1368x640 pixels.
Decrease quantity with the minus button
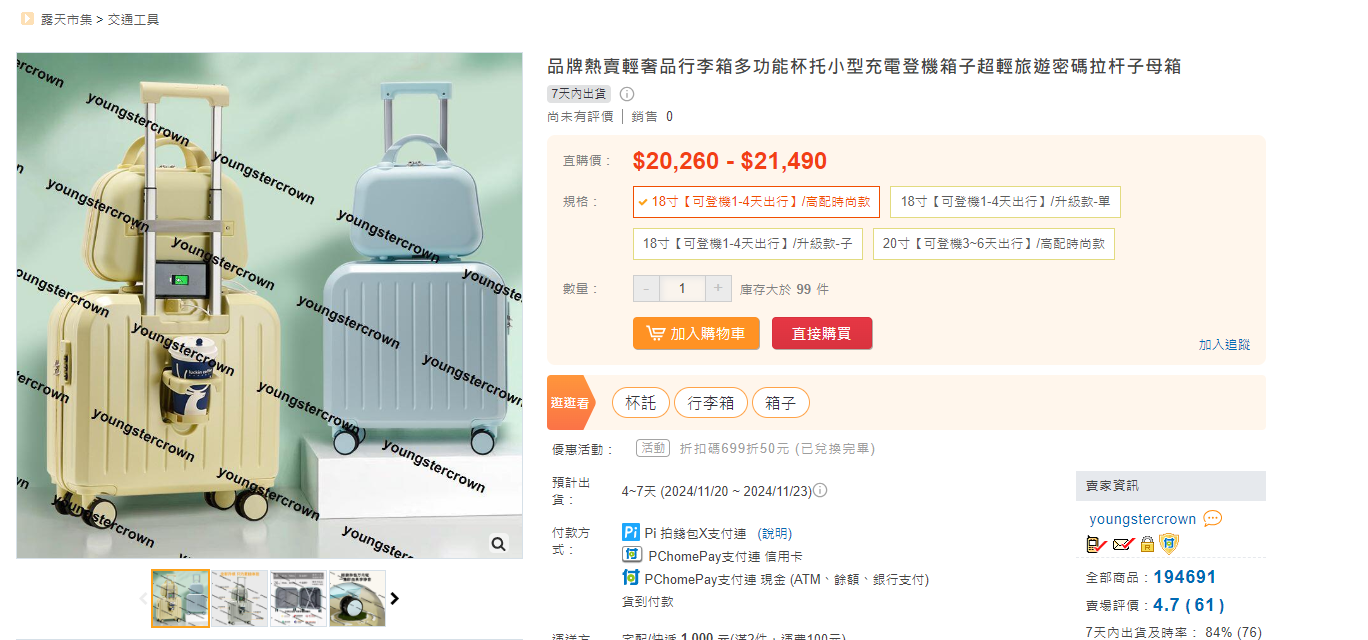pos(646,289)
